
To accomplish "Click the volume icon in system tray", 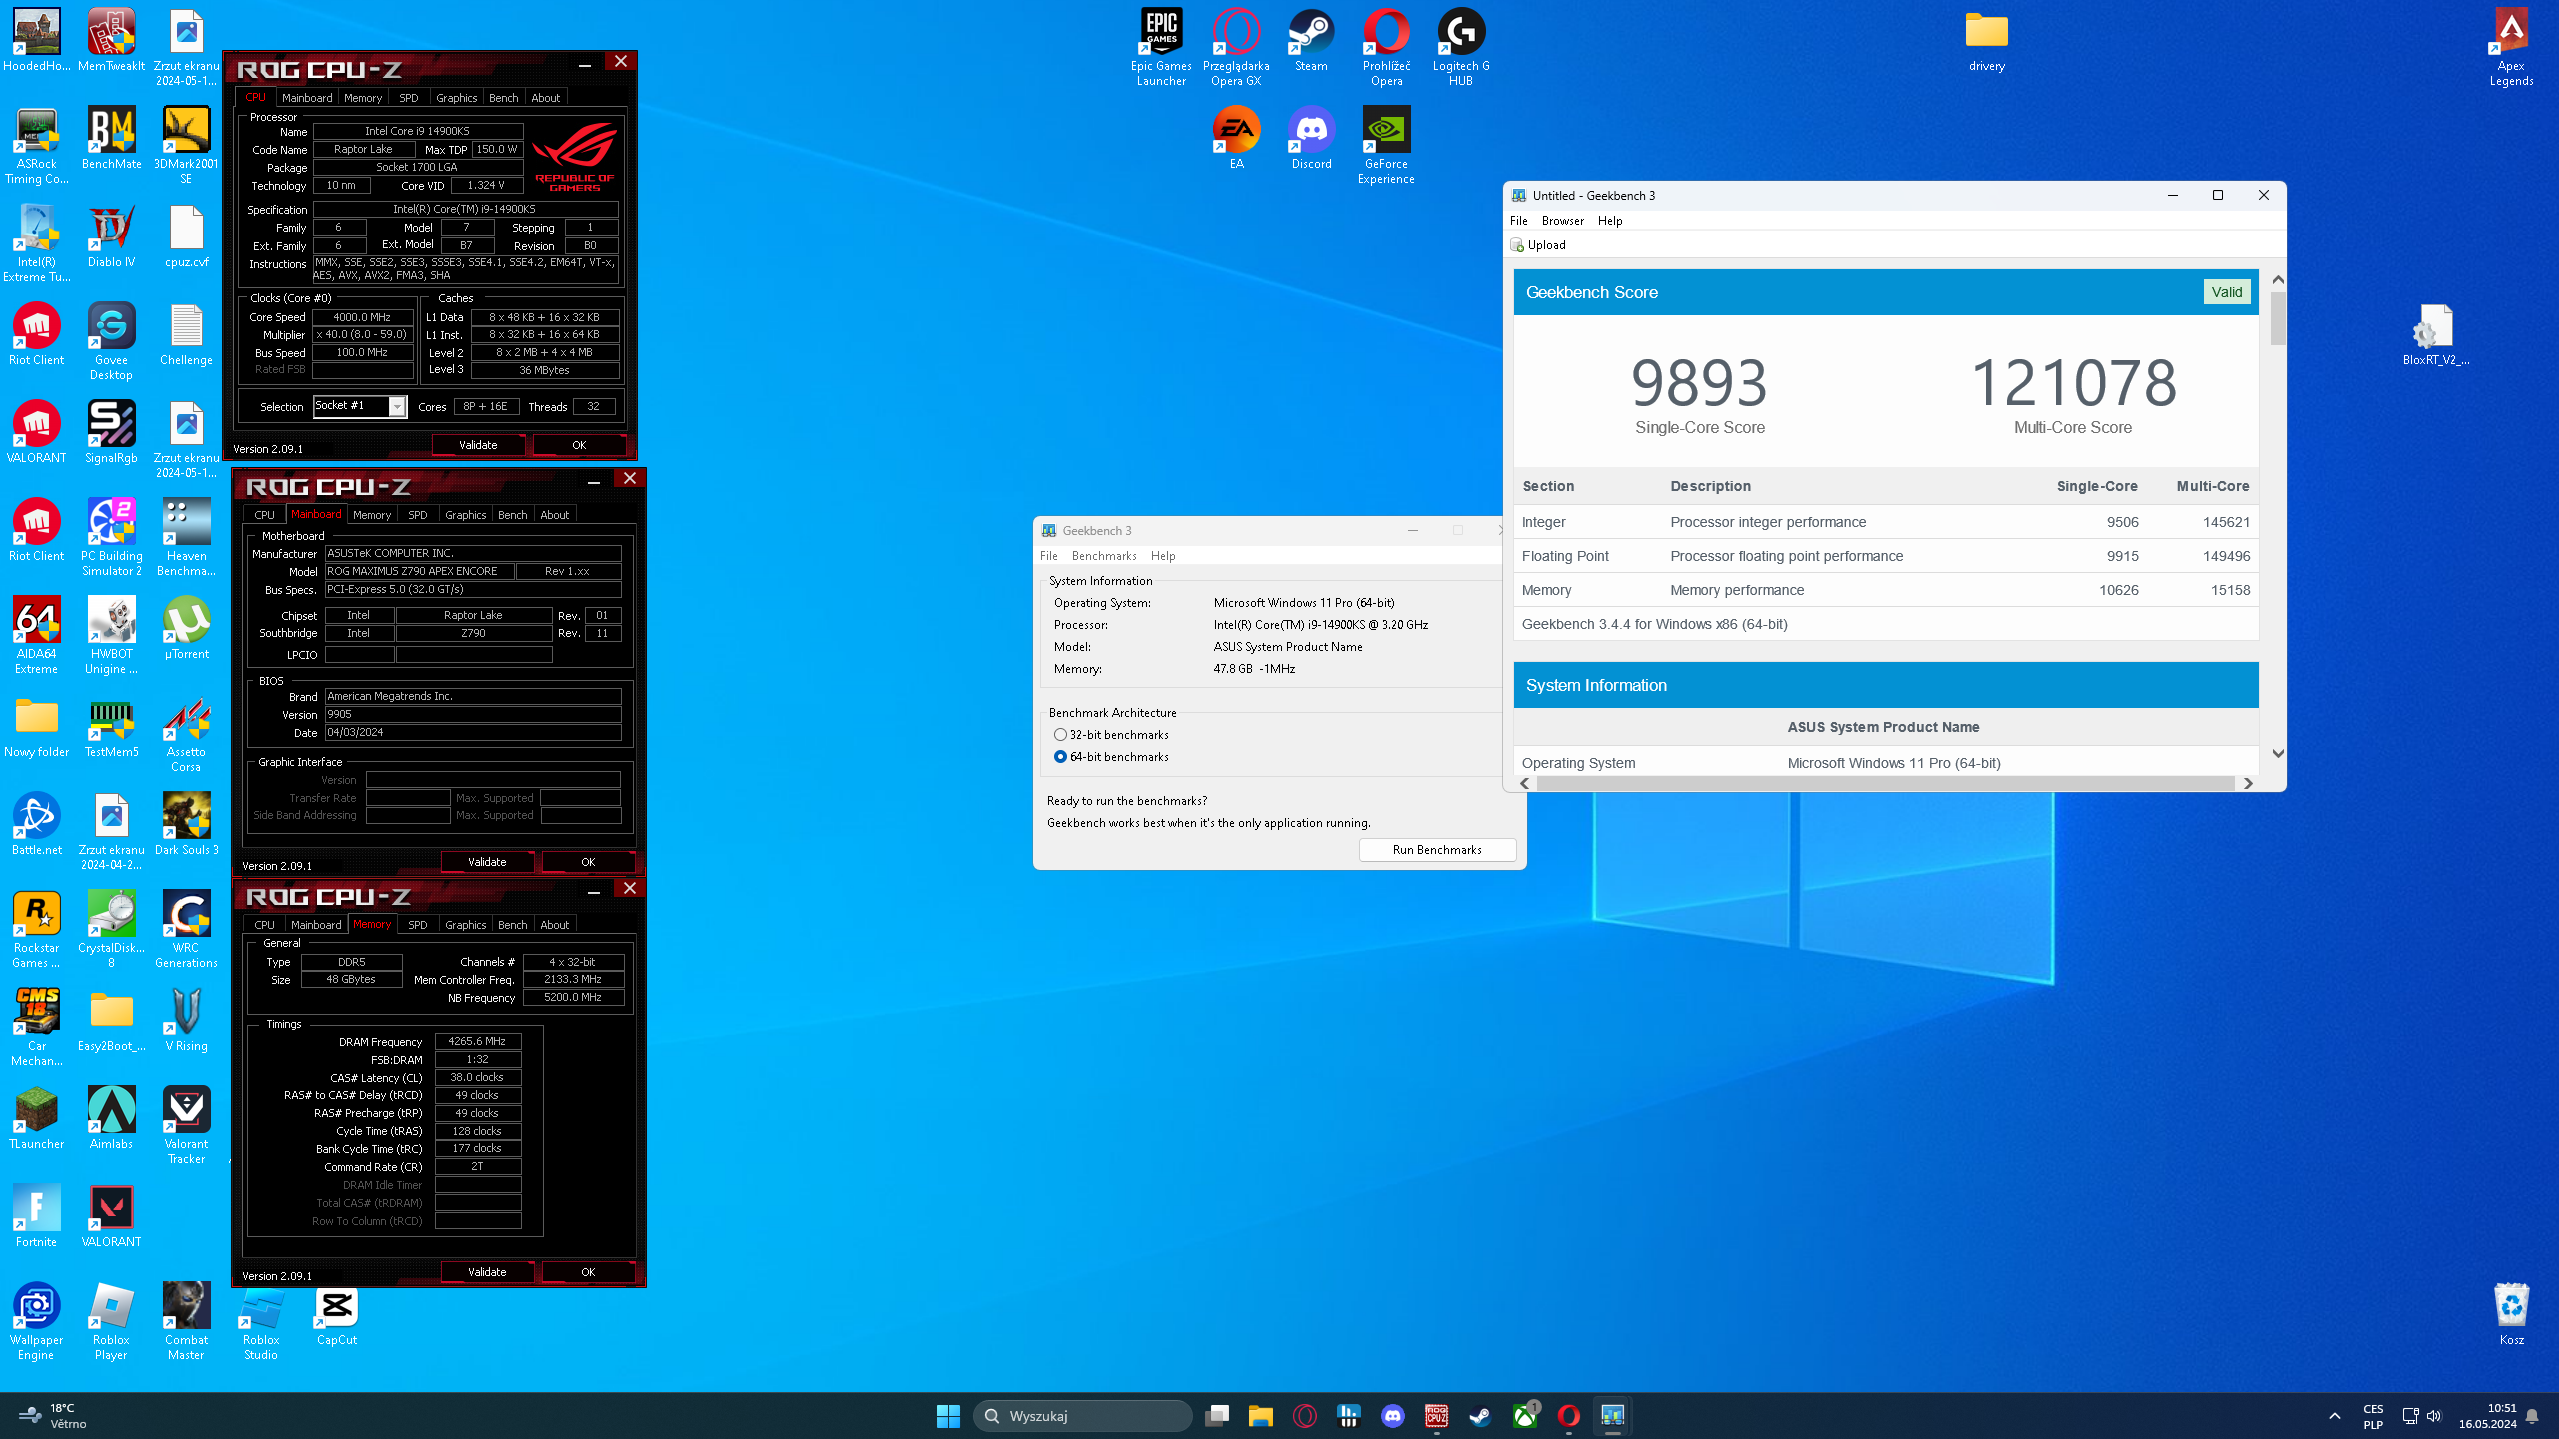I will pyautogui.click(x=2434, y=1415).
